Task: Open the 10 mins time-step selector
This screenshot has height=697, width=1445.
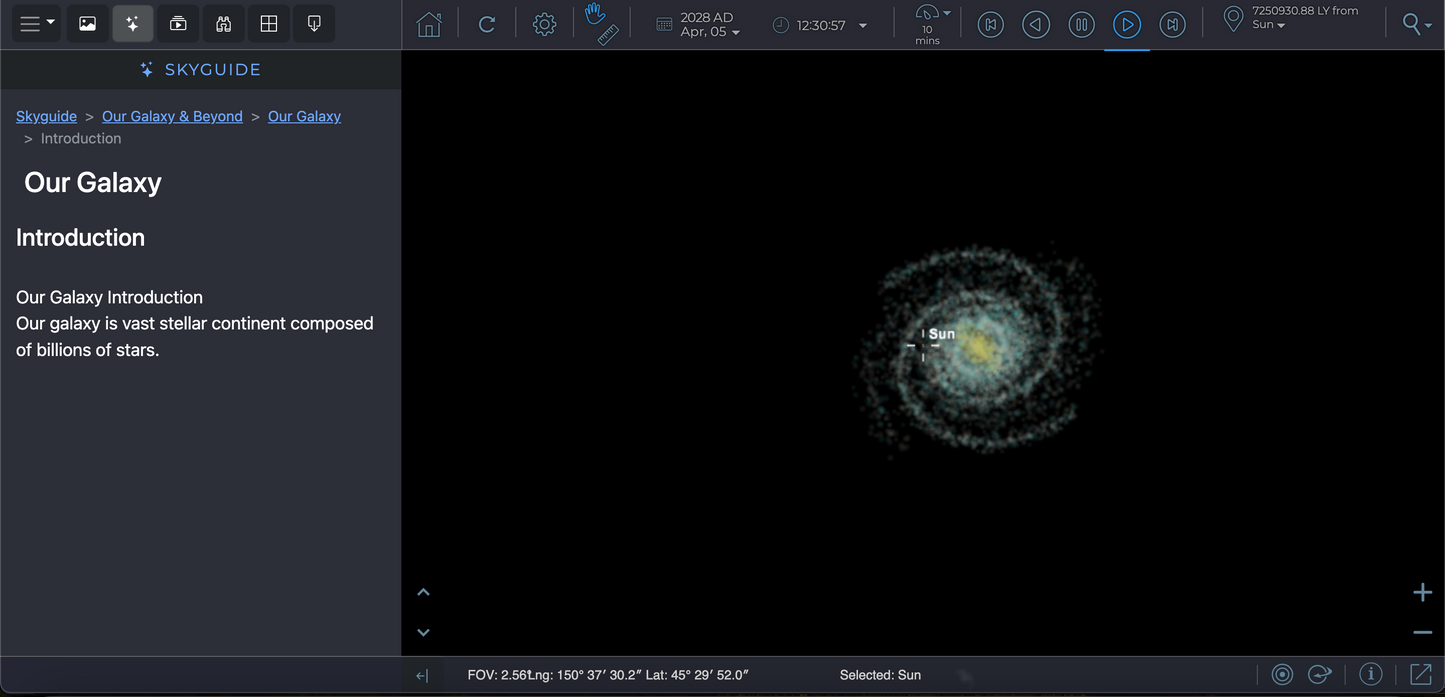Action: tap(931, 25)
